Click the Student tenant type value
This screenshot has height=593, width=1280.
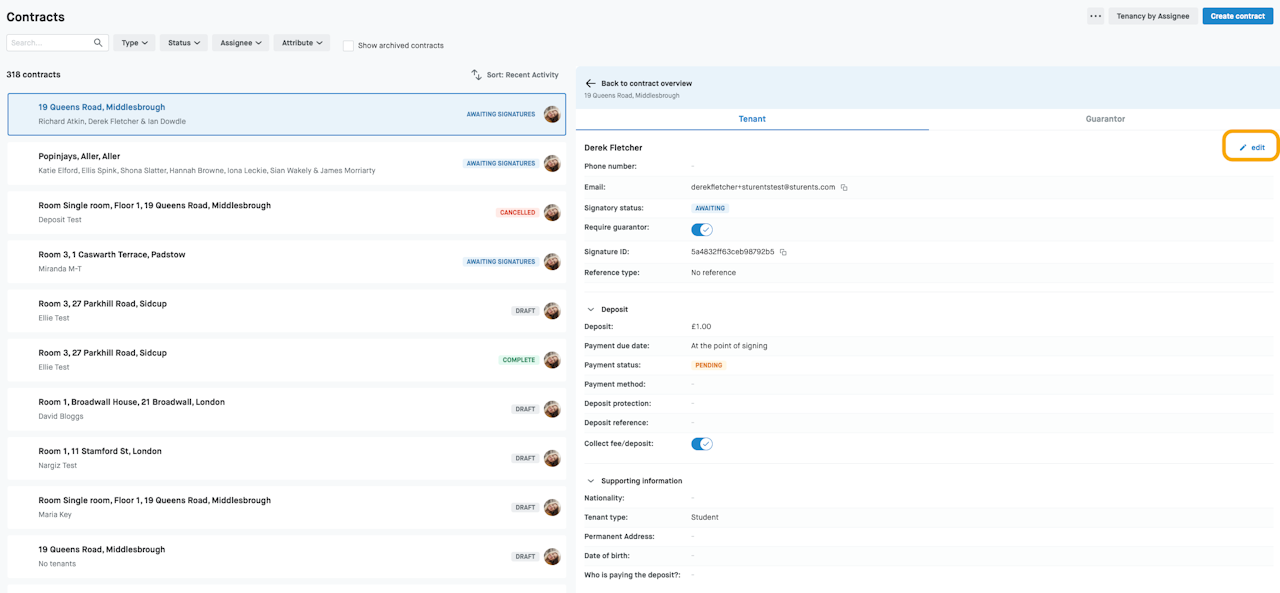click(x=705, y=518)
